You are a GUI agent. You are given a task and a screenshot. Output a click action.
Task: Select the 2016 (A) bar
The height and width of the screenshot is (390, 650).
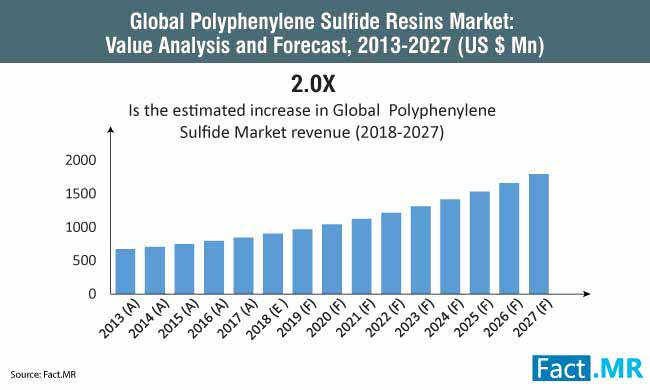tap(214, 267)
